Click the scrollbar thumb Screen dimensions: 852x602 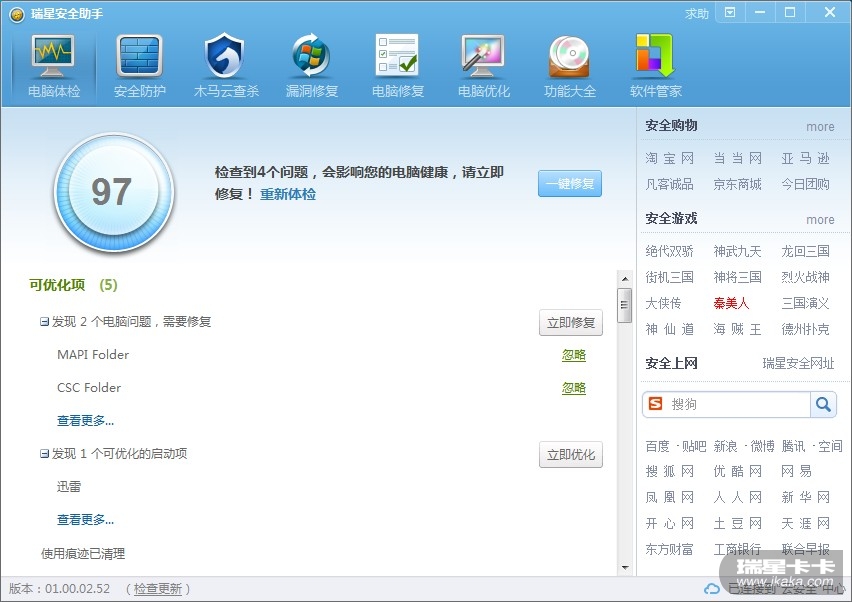point(625,305)
